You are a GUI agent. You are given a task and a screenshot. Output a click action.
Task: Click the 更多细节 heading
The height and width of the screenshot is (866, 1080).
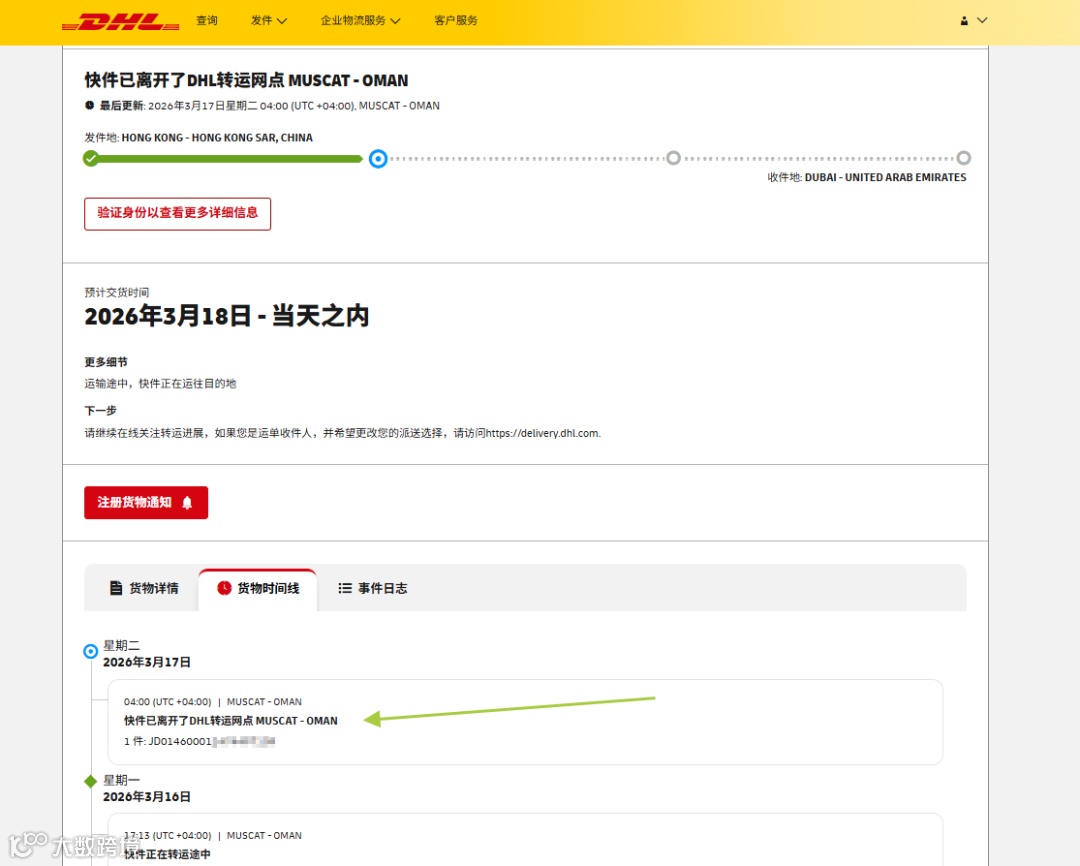(106, 362)
